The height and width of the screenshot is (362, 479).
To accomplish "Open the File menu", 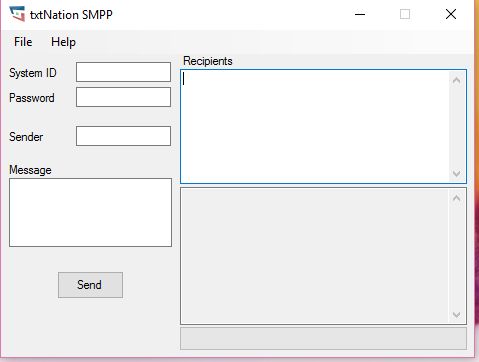I will [23, 42].
